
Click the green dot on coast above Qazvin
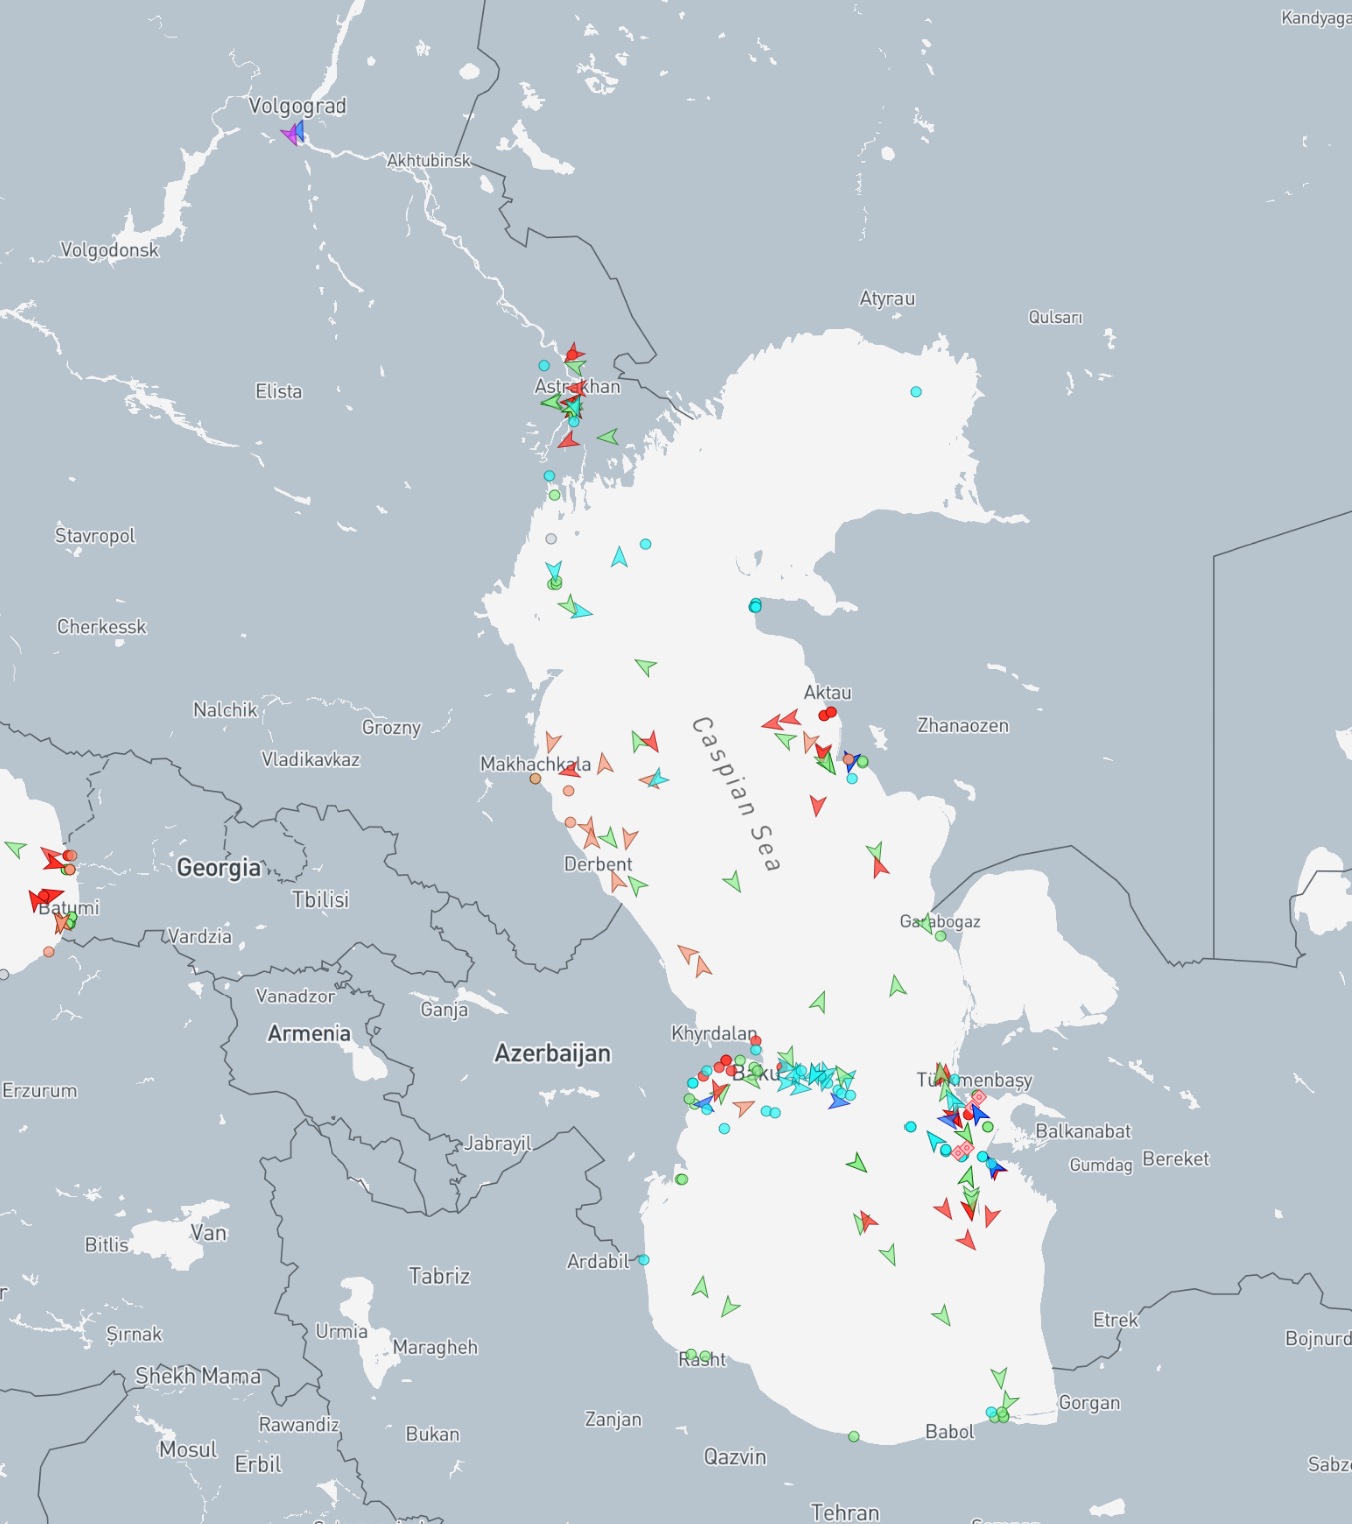(853, 1437)
